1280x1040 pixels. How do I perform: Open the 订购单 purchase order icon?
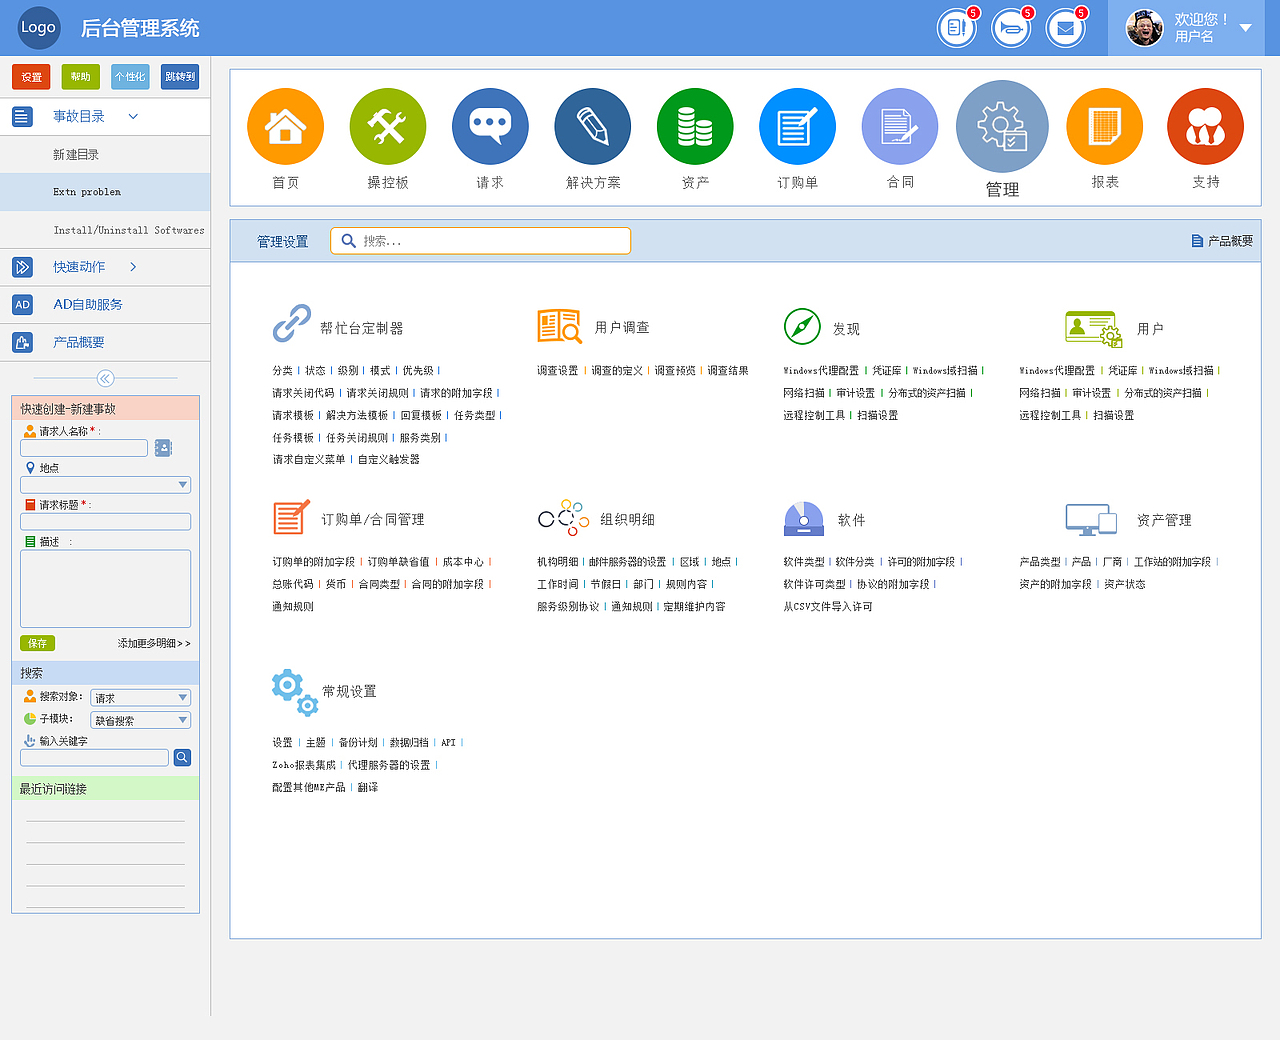[x=797, y=126]
